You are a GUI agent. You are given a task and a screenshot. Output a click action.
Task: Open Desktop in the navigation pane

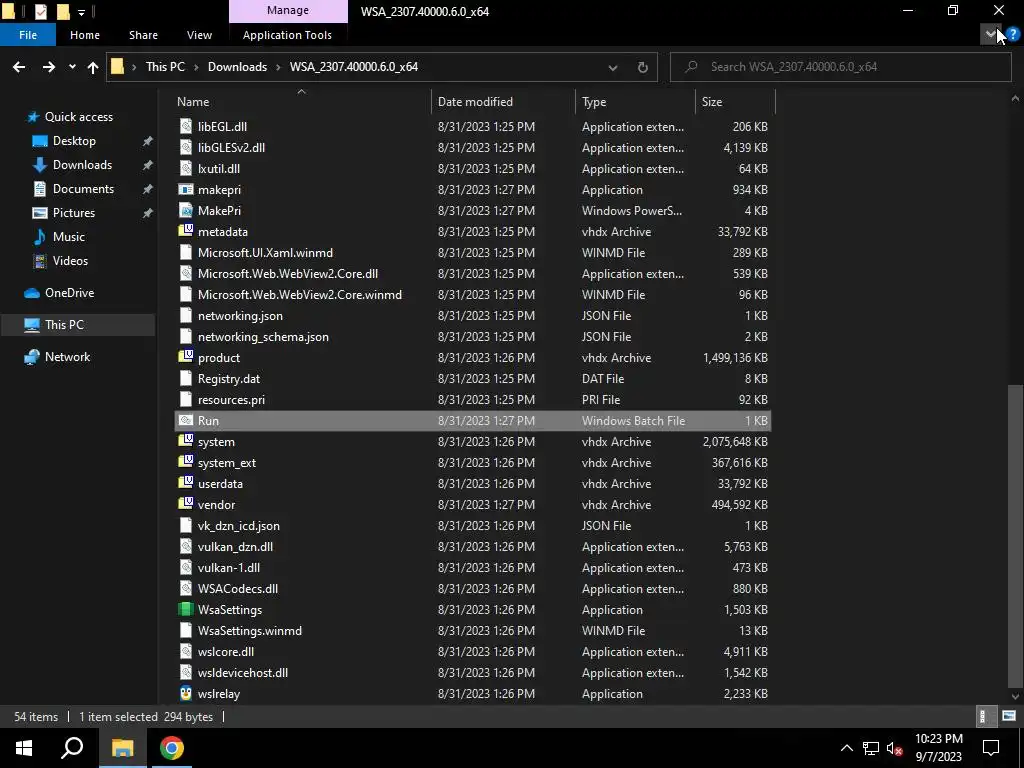tap(74, 141)
